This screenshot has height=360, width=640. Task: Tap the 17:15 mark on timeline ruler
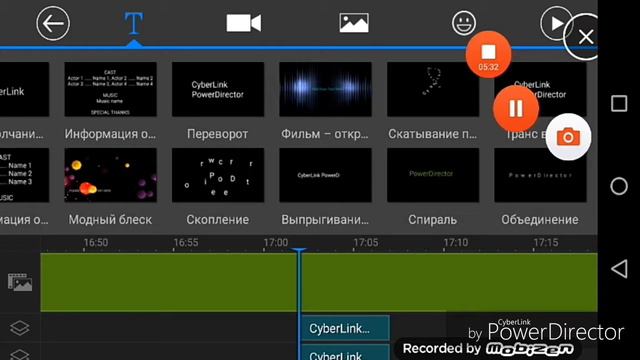pyautogui.click(x=545, y=242)
